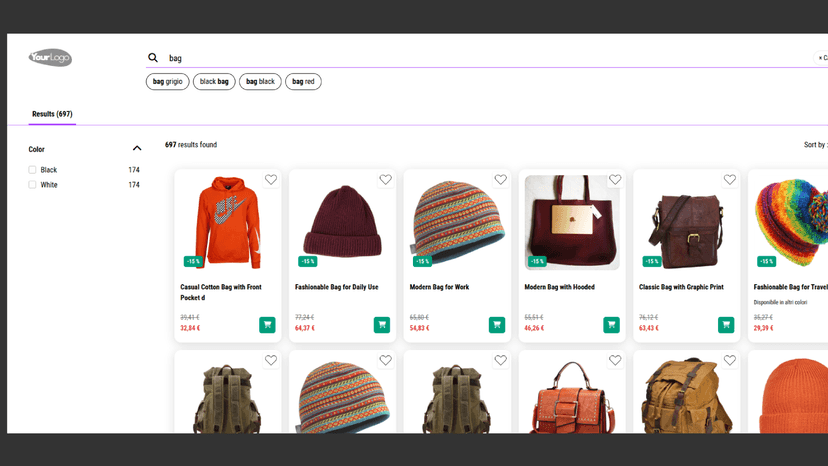
Task: Click the 46,26 € sale price
Action: (534, 328)
